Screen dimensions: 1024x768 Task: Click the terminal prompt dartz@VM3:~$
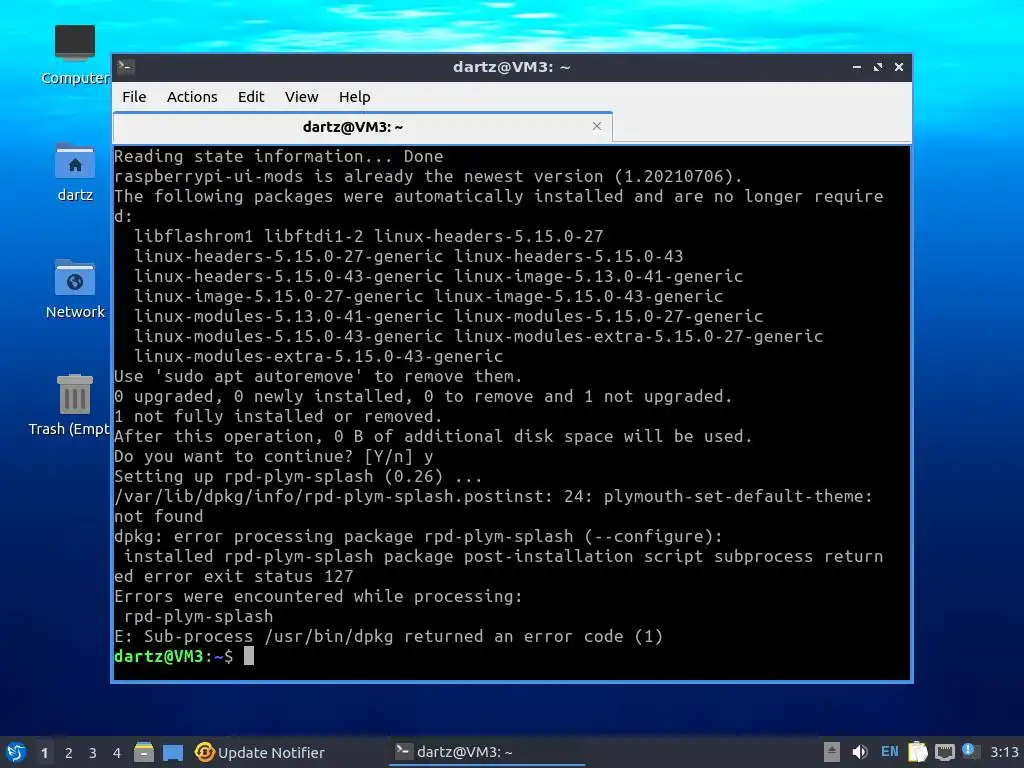tap(174, 656)
